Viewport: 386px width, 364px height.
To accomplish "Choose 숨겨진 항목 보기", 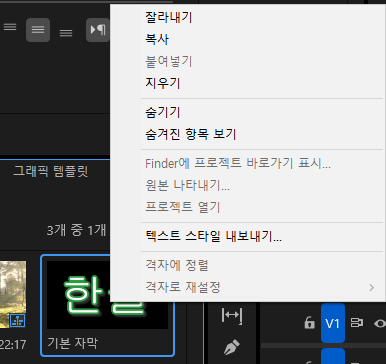I will [x=191, y=134].
